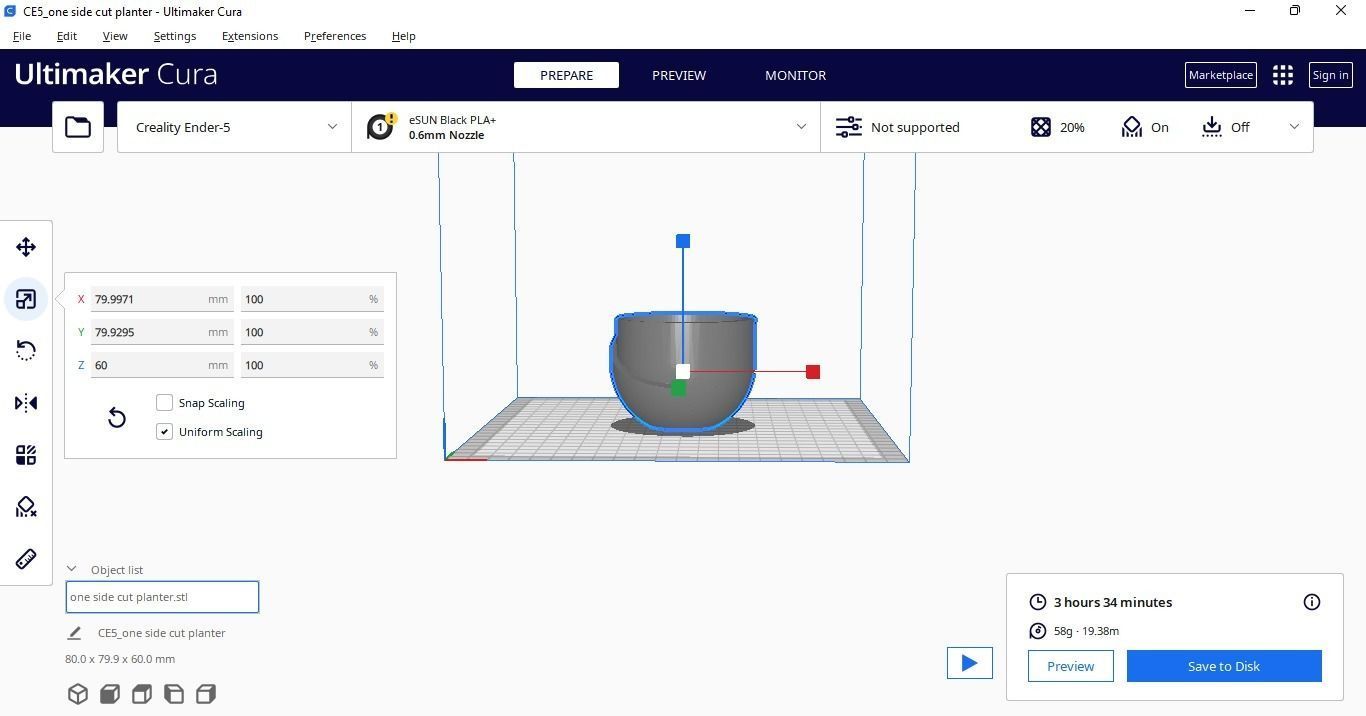Image resolution: width=1366 pixels, height=716 pixels.
Task: Edit the Y size in mm field
Action: click(162, 332)
